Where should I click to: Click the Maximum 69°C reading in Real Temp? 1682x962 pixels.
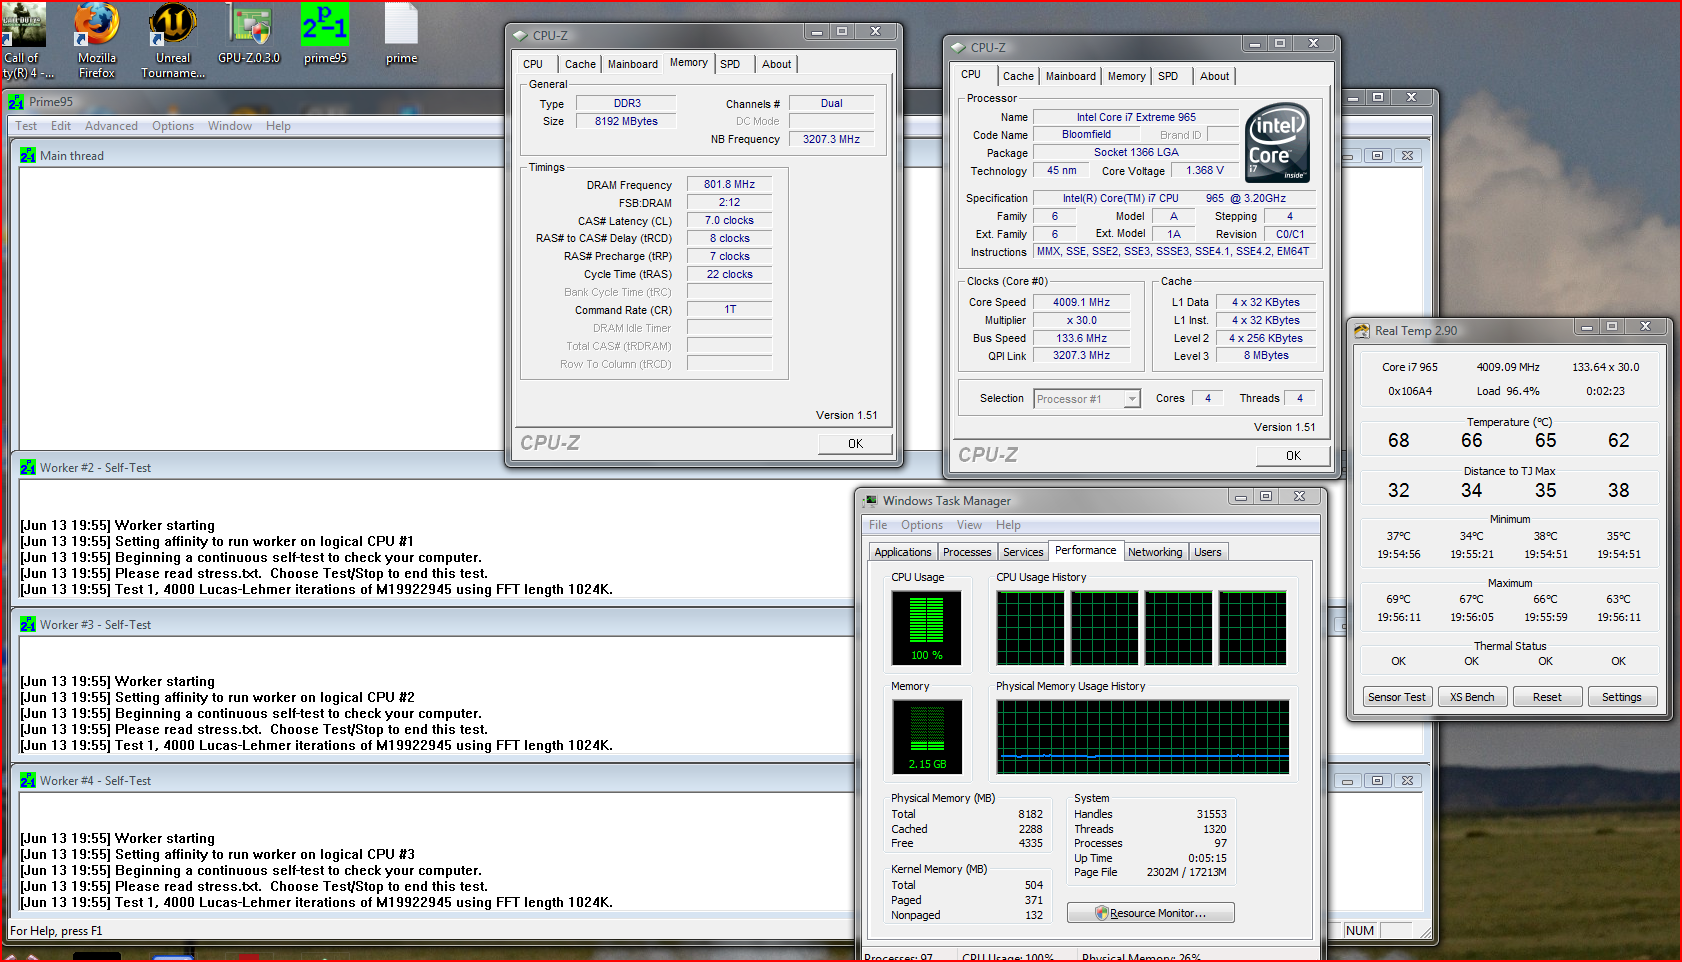tap(1398, 600)
